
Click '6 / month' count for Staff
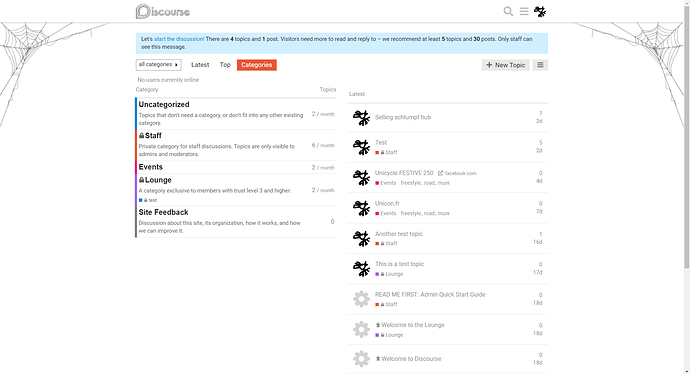pos(323,145)
